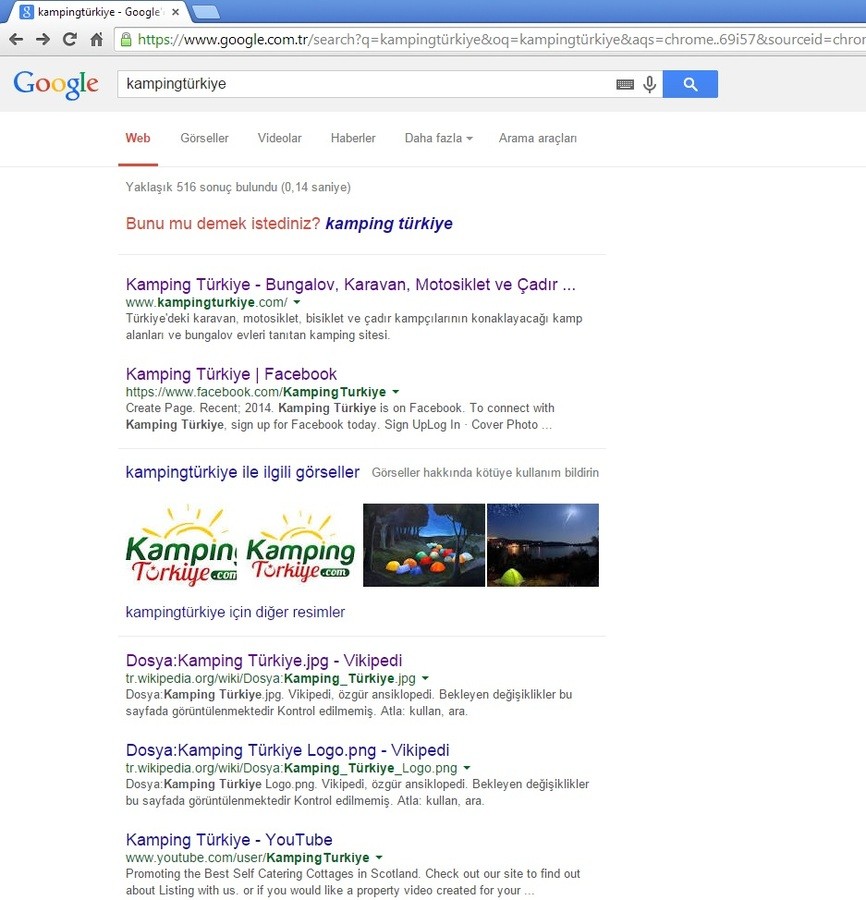Open first Kamping Türkiye logo thumbnail
Viewport: 866px width, 900px height.
181,545
